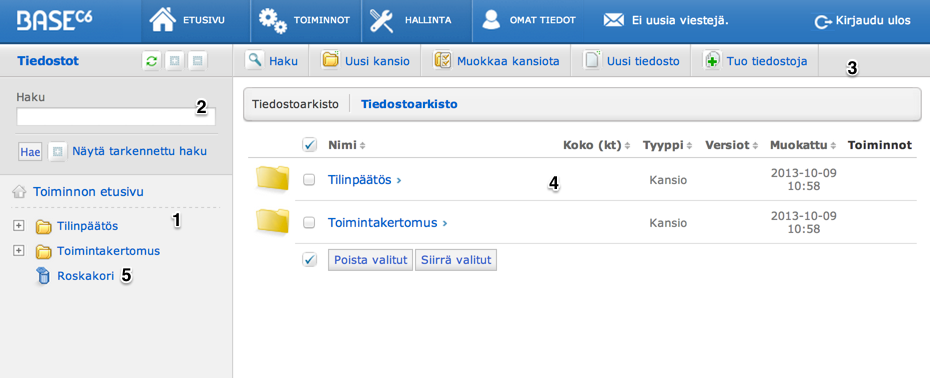Screen dimensions: 930x378
Task: Select Toimintakertomus in the sidebar tree
Action: click(109, 251)
